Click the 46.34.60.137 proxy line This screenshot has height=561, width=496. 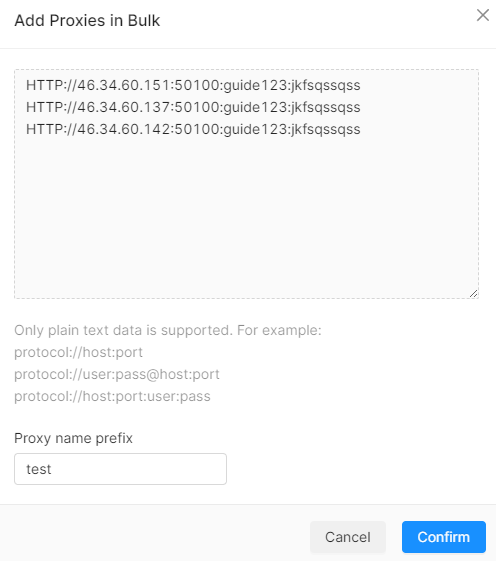[193, 107]
